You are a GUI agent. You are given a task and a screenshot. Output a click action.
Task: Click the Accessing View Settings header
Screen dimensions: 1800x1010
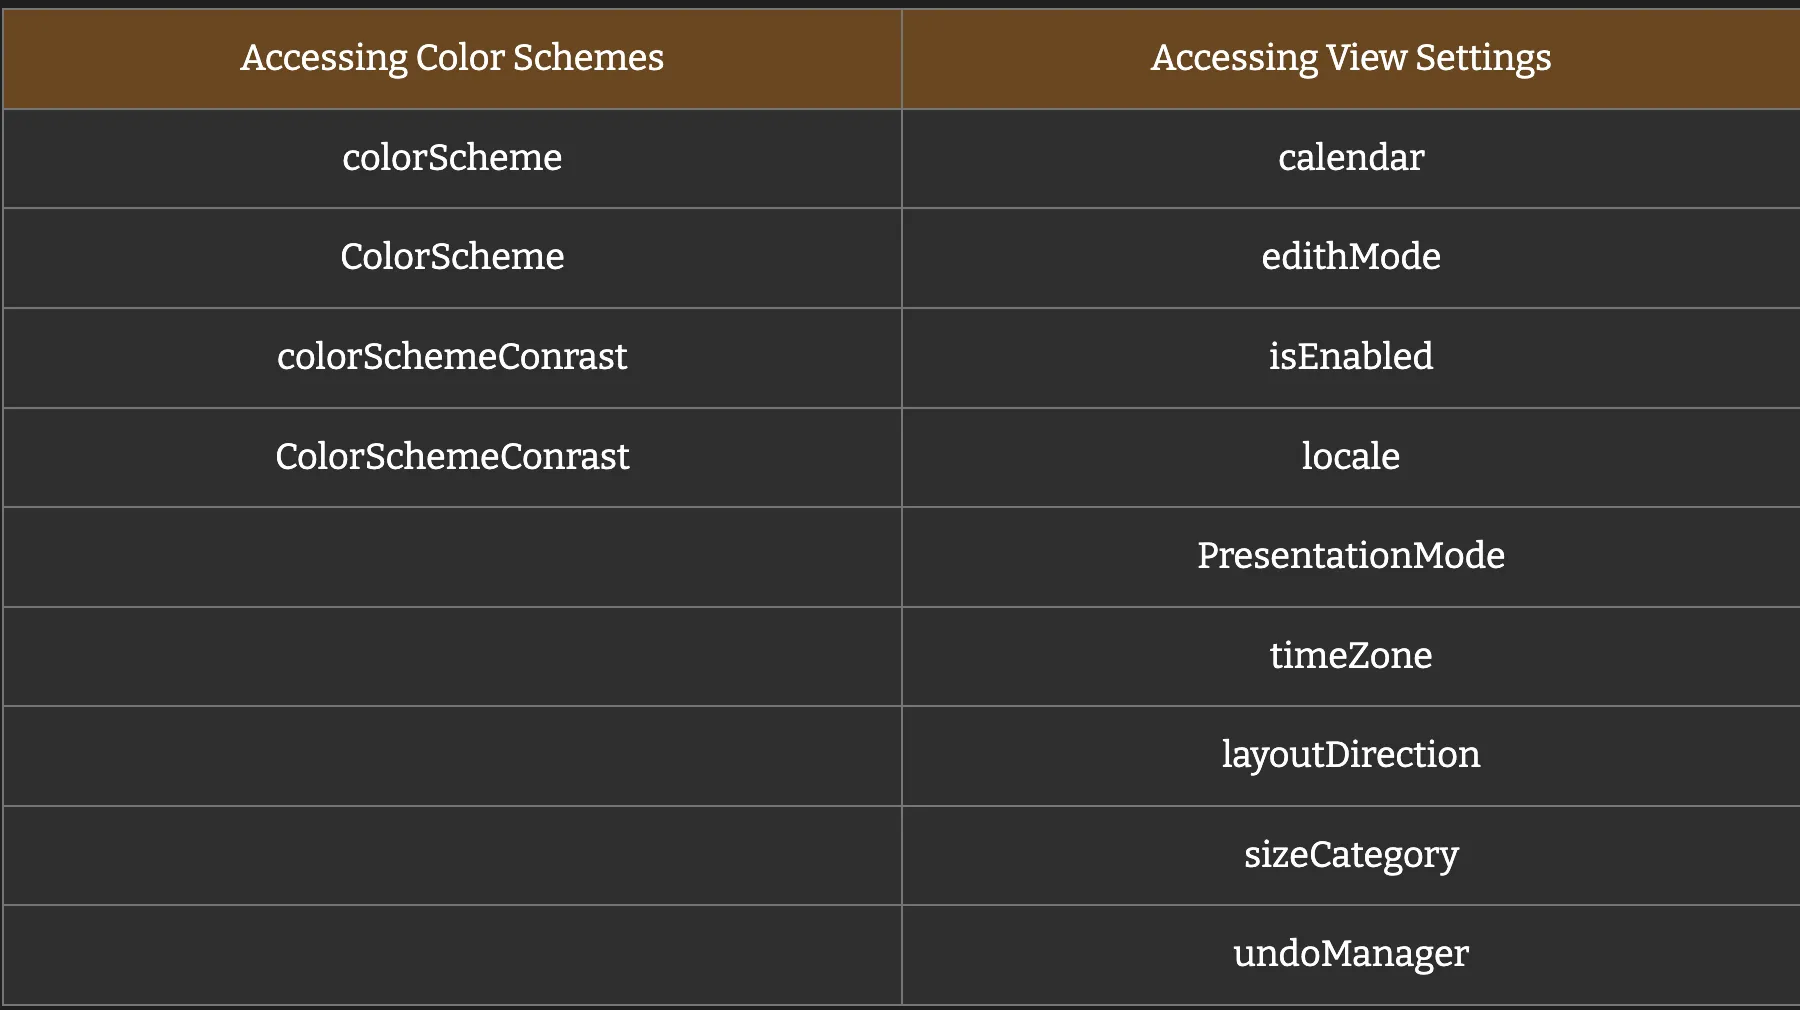tap(1351, 58)
